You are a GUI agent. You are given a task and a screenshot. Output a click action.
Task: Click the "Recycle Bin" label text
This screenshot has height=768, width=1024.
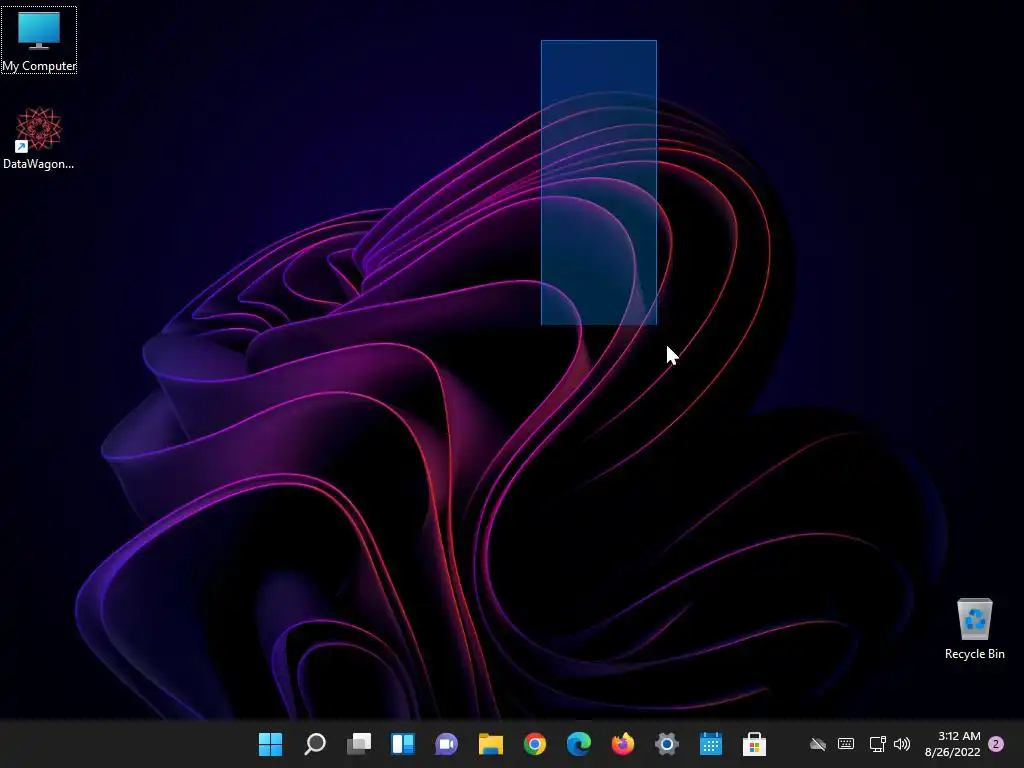(x=974, y=654)
